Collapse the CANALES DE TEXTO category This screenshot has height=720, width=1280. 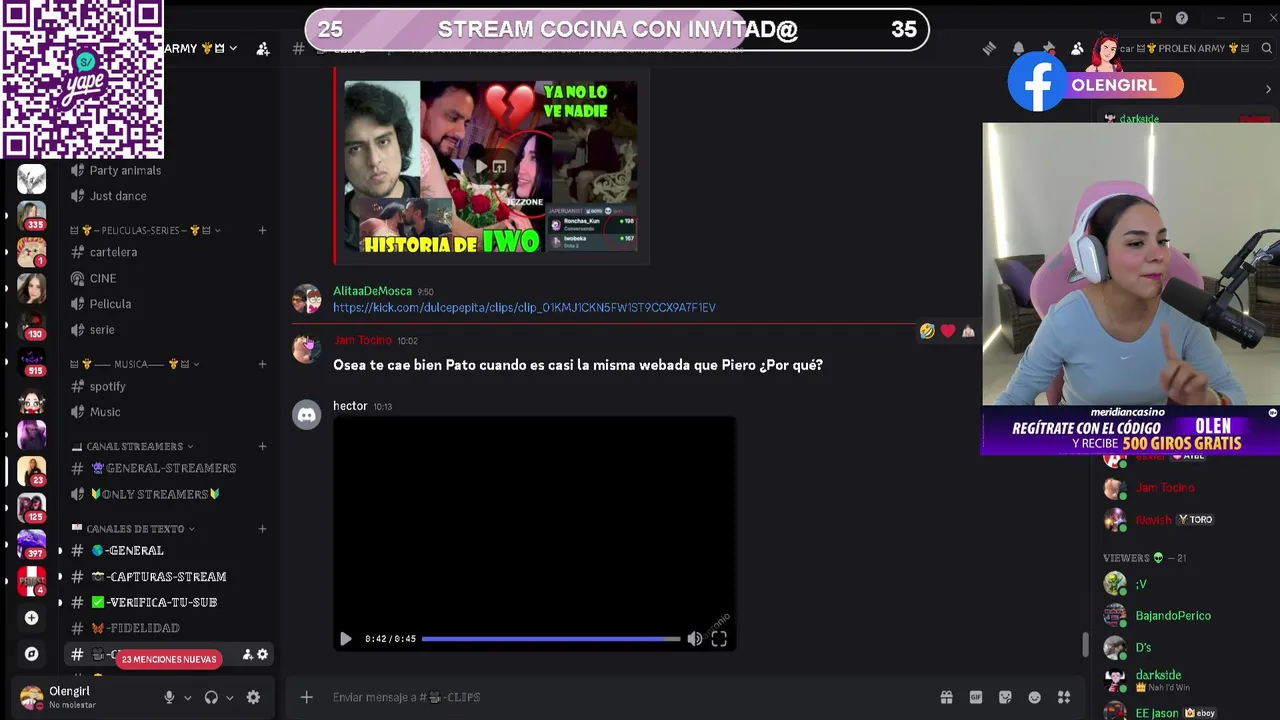(x=133, y=528)
